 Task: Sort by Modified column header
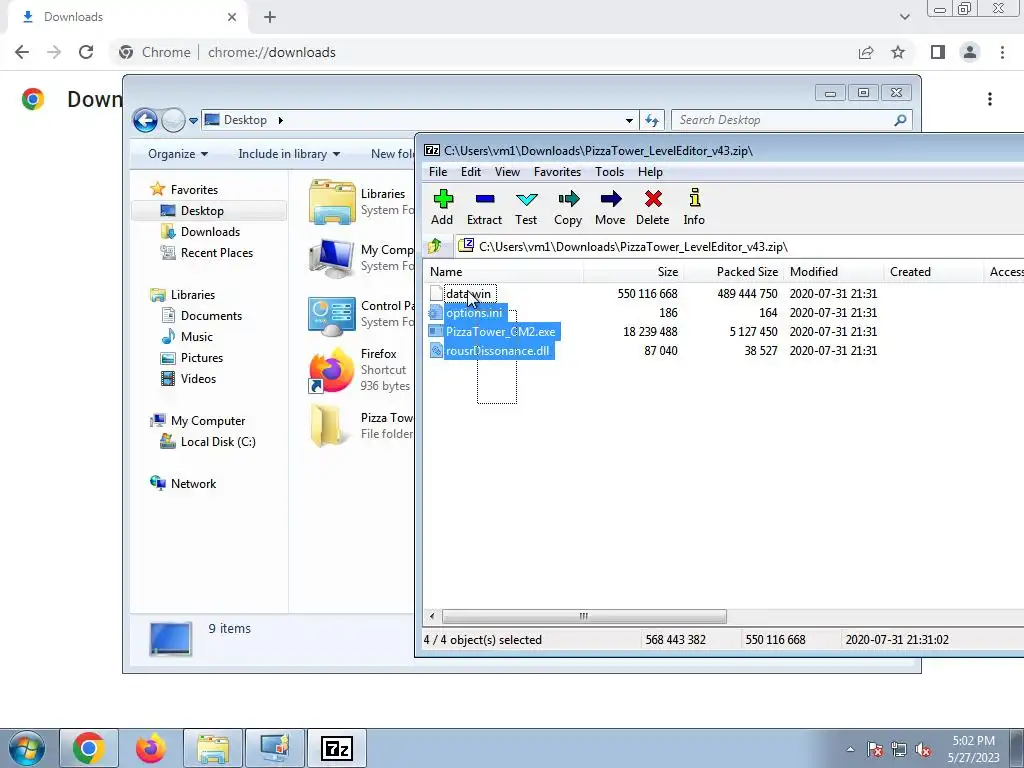tap(833, 272)
